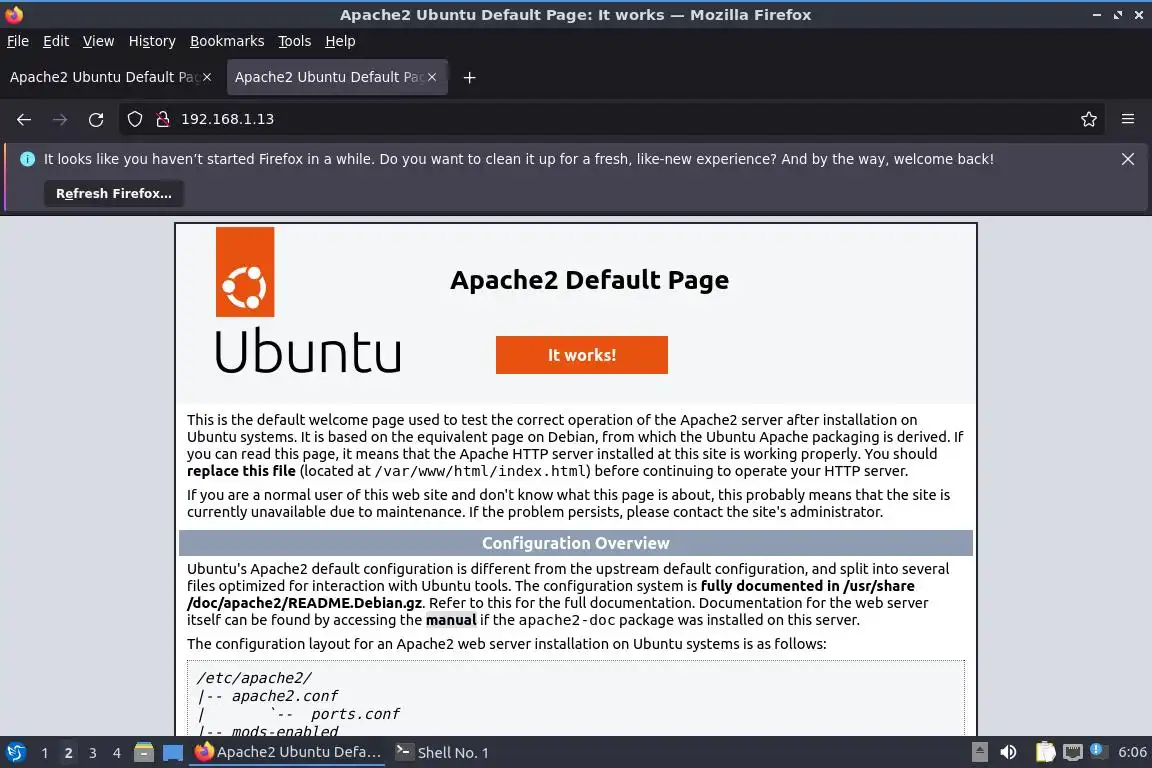Screen dimensions: 1152x768
Task: Go back to the previous page
Action: [x=24, y=119]
